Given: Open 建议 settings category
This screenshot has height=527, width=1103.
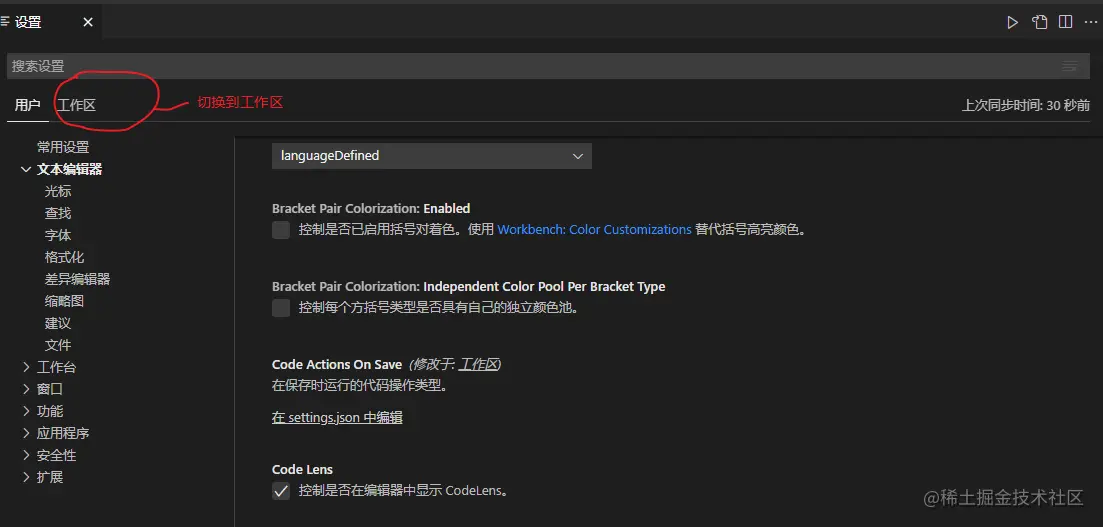Looking at the screenshot, I should pyautogui.click(x=58, y=324).
